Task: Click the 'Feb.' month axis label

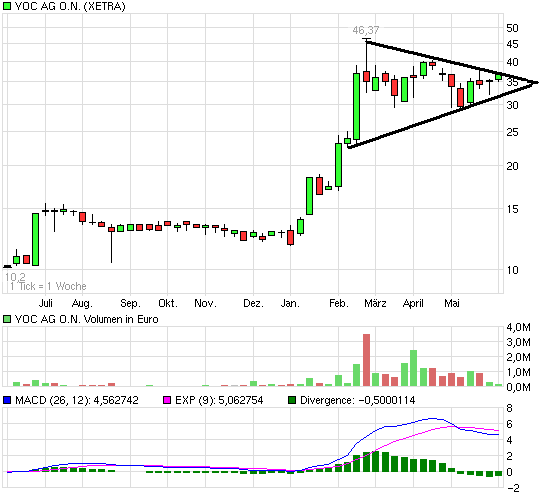Action: [x=339, y=303]
